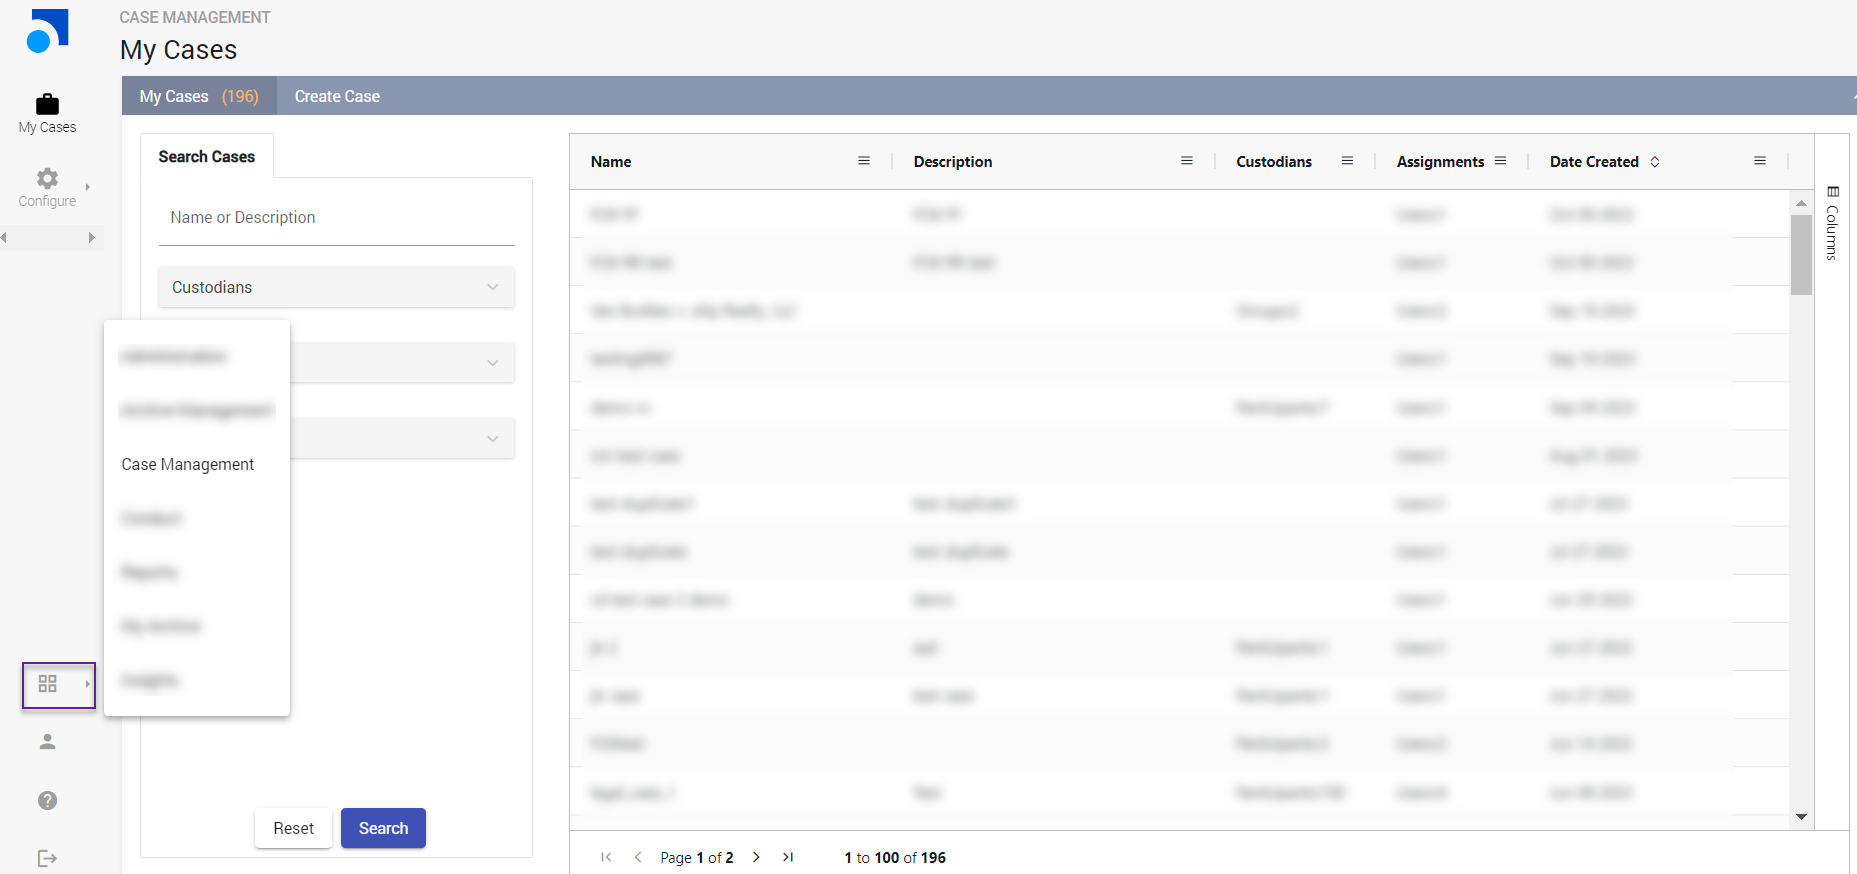
Task: Open the Description column menu icon
Action: 1187,161
